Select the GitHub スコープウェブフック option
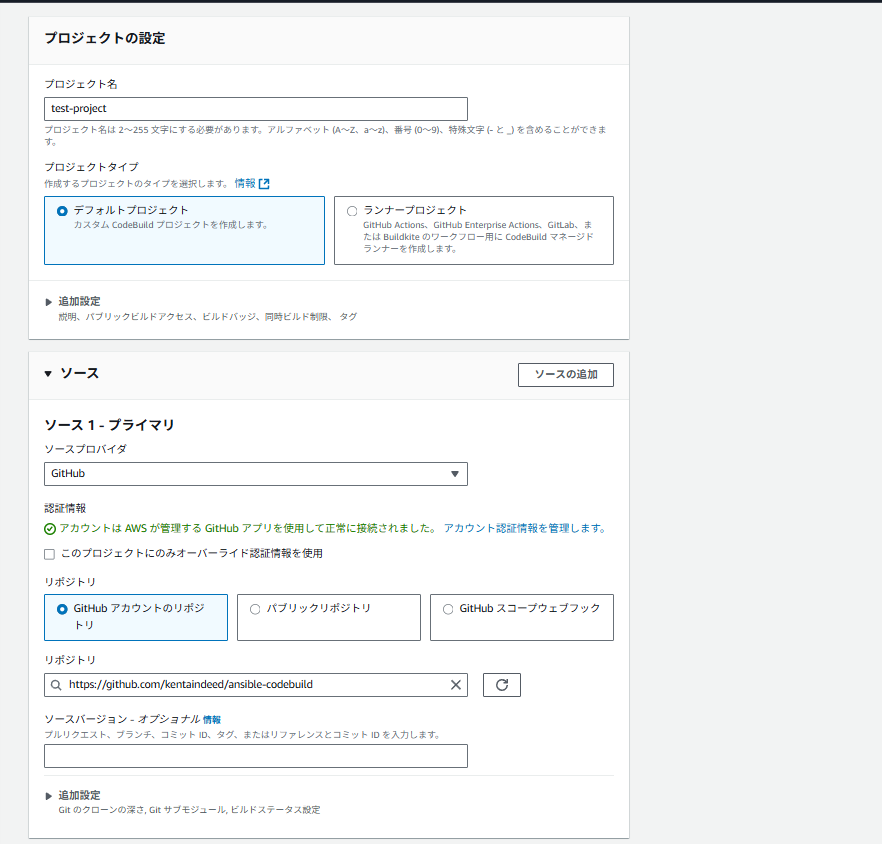 pyautogui.click(x=448, y=609)
